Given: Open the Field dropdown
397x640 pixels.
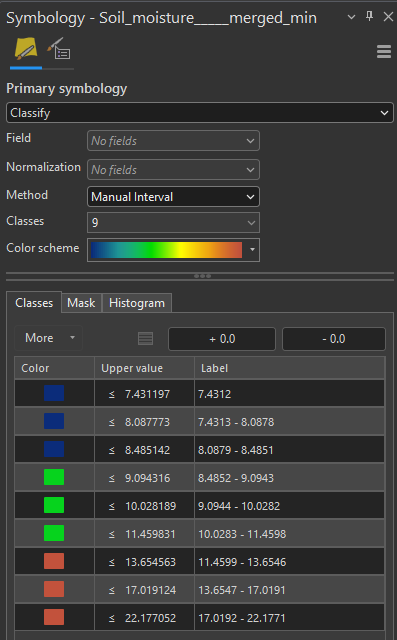Looking at the screenshot, I should pyautogui.click(x=173, y=141).
